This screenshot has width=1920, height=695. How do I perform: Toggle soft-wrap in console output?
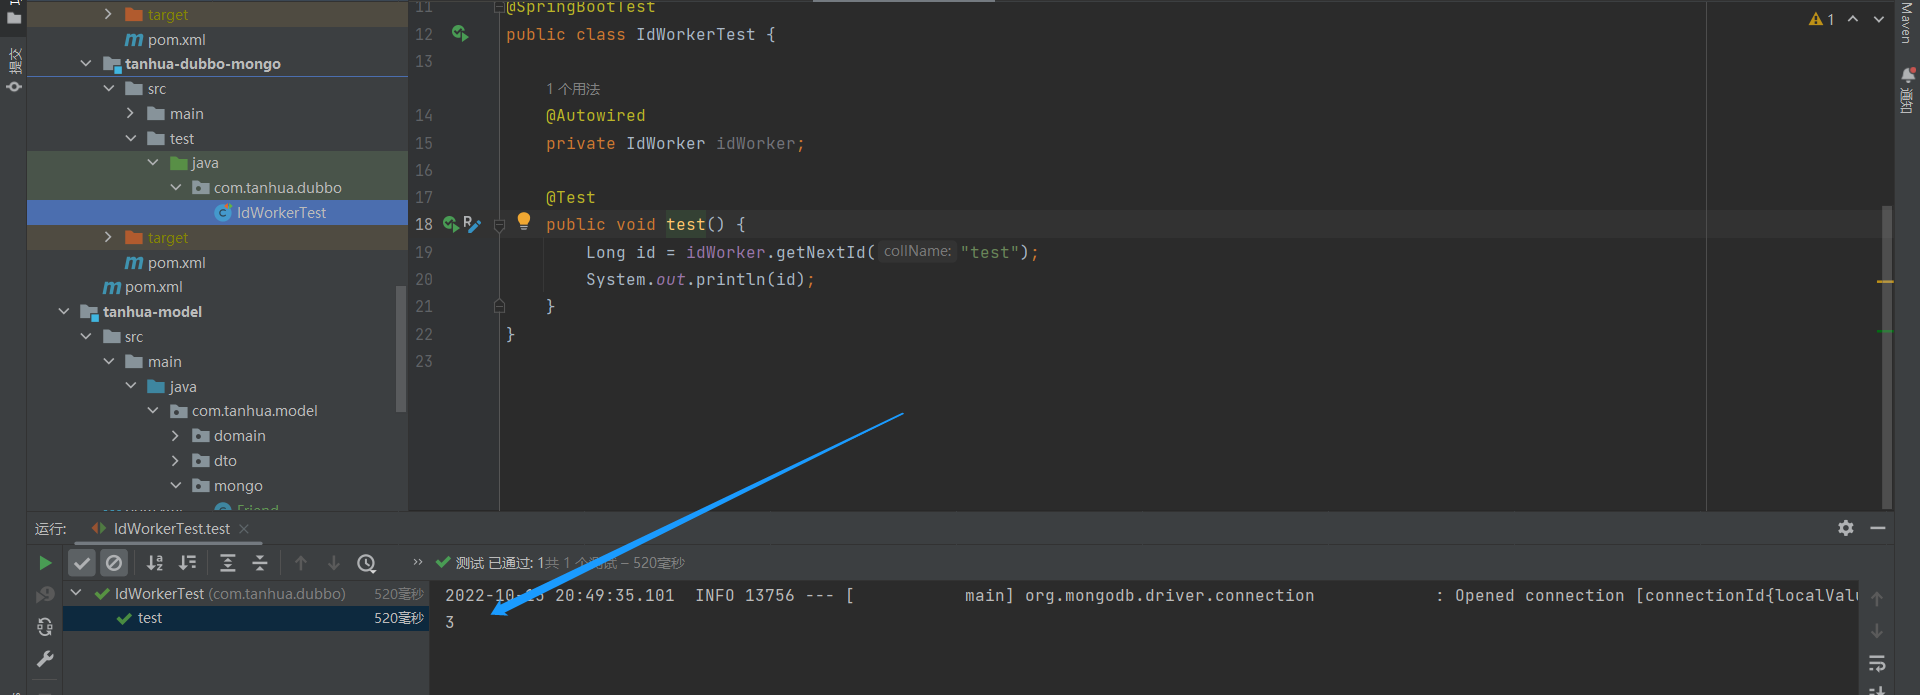(x=1877, y=663)
